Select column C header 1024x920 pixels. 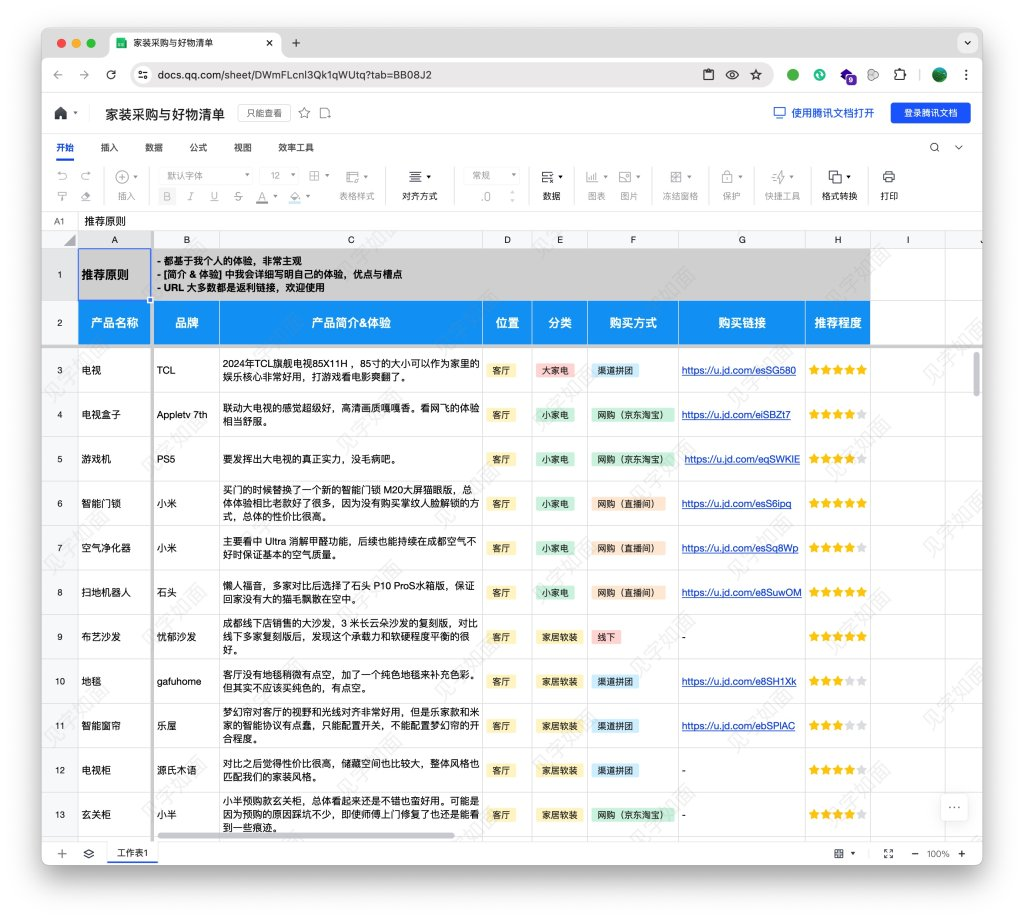(351, 240)
